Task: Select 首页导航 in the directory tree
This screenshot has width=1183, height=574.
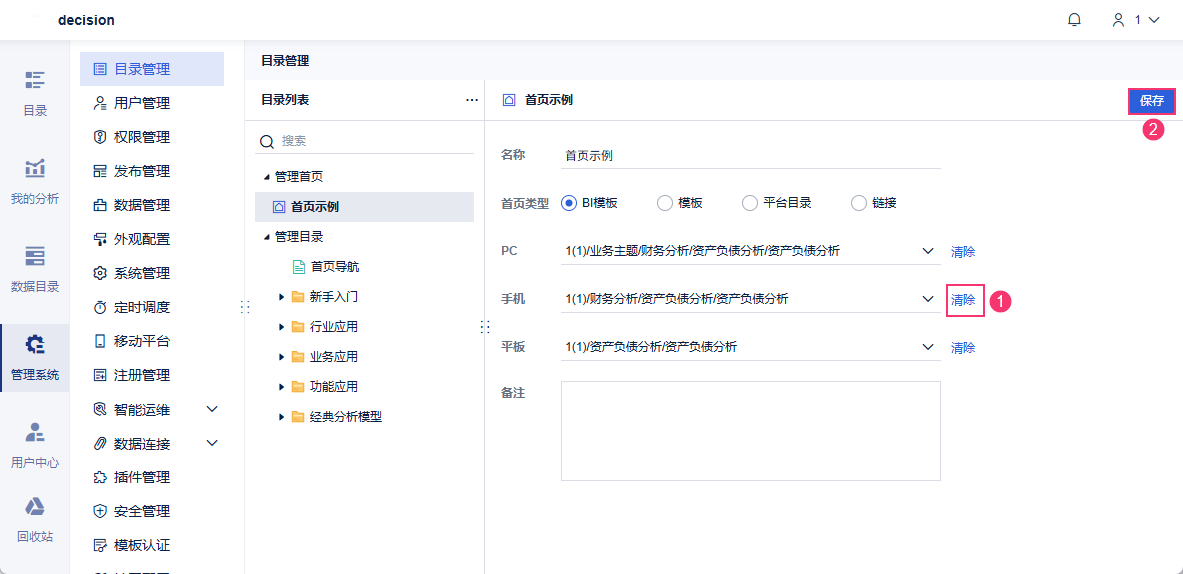Action: 334,267
